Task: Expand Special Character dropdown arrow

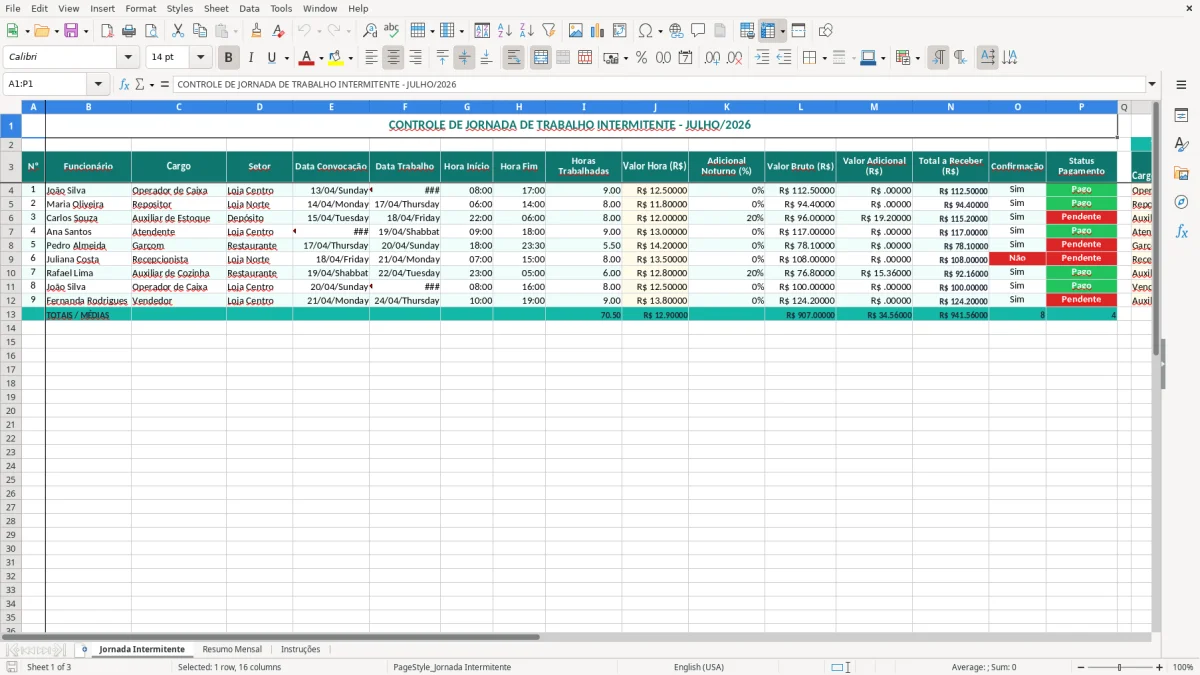Action: [x=660, y=31]
